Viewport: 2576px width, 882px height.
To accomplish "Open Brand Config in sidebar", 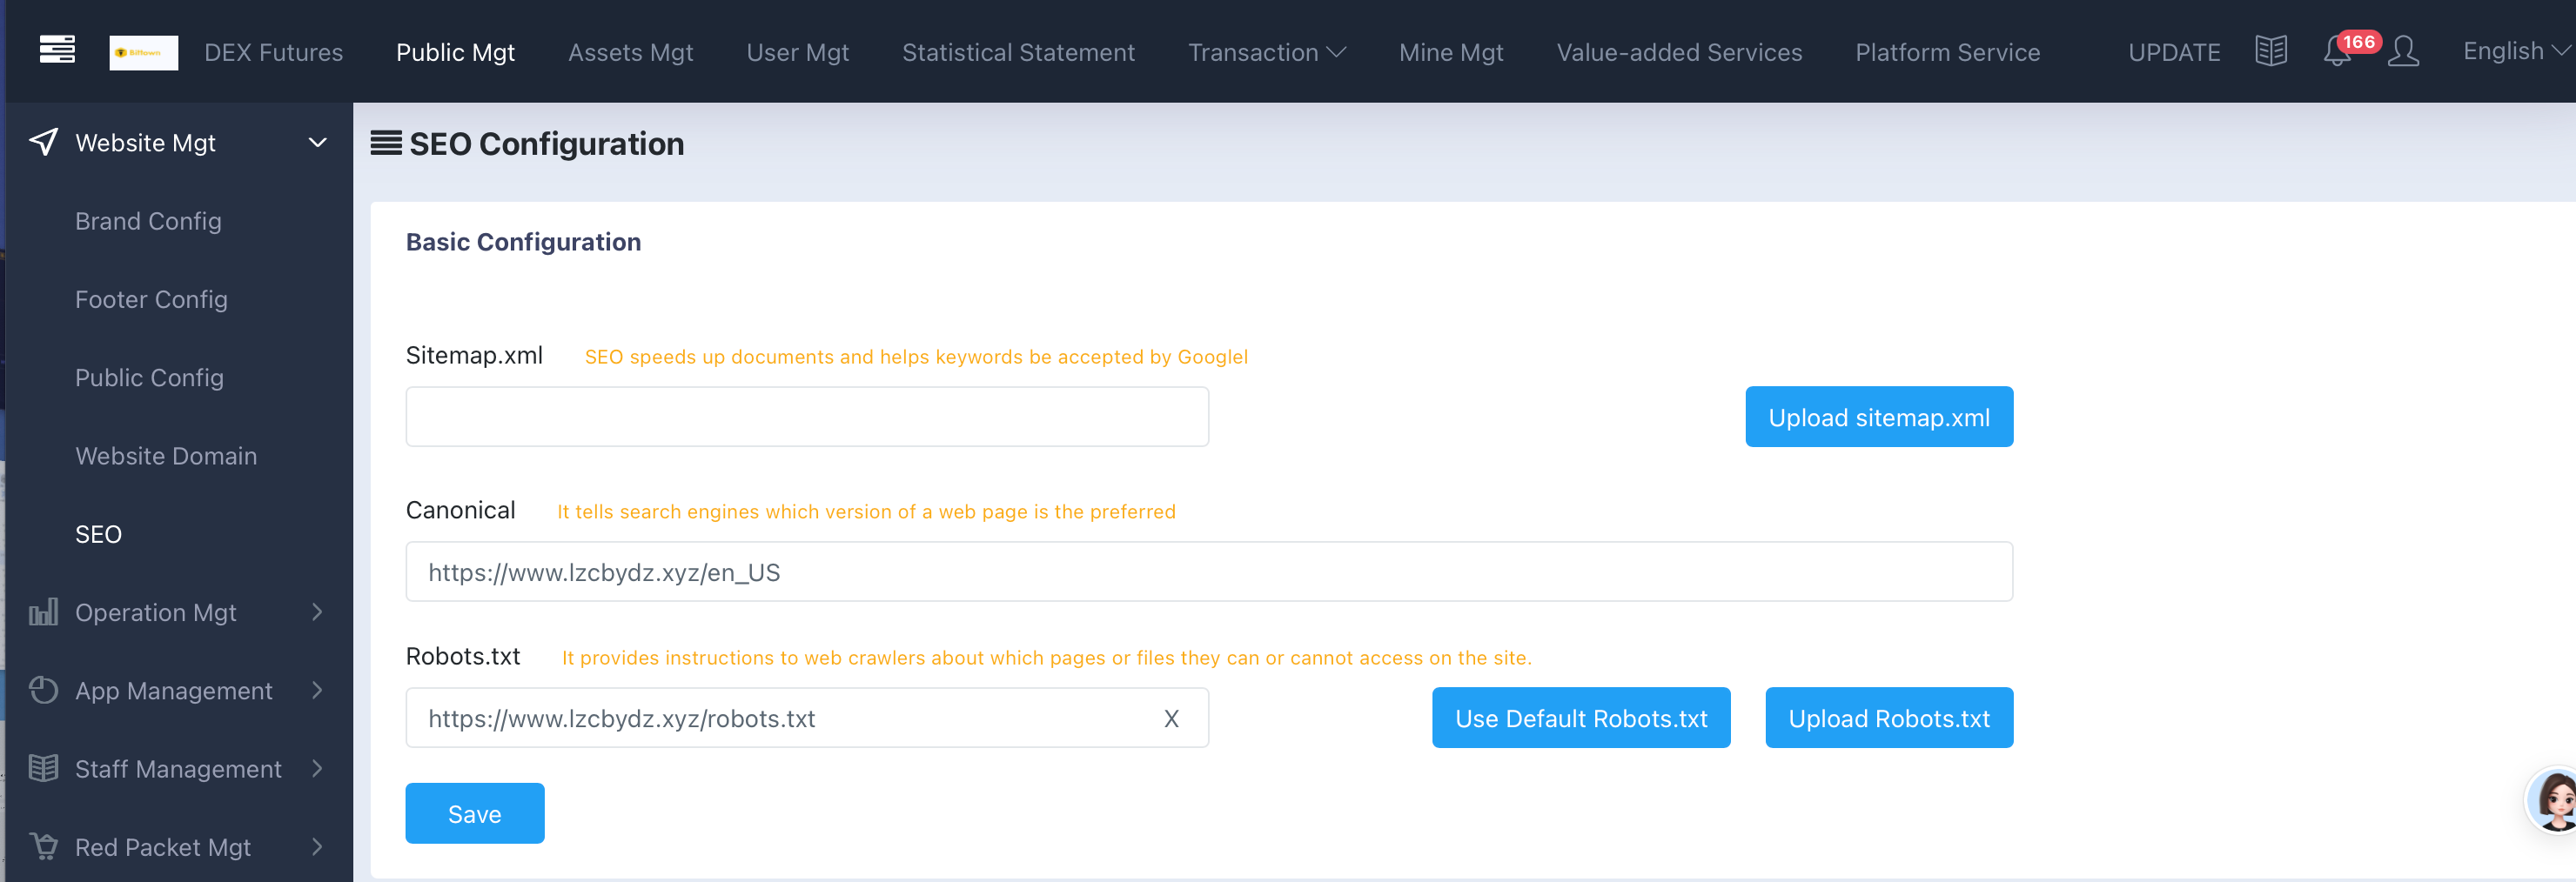I will click(x=148, y=221).
